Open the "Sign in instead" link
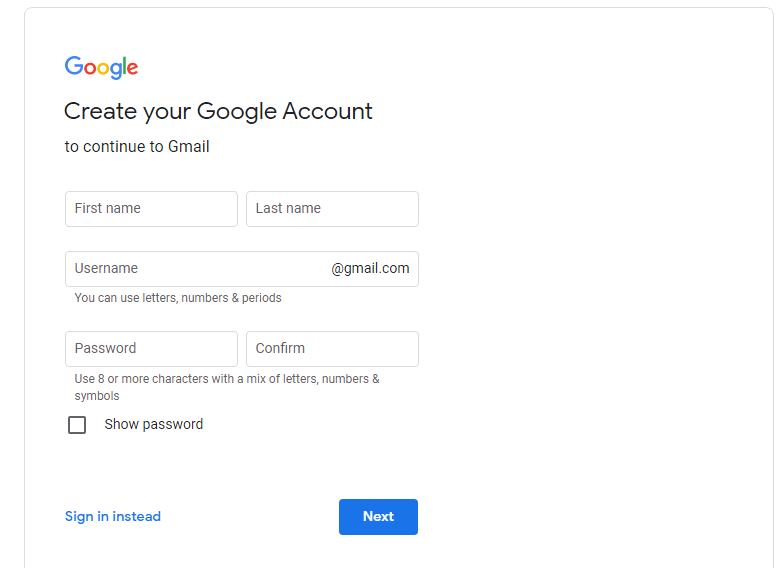 click(113, 517)
